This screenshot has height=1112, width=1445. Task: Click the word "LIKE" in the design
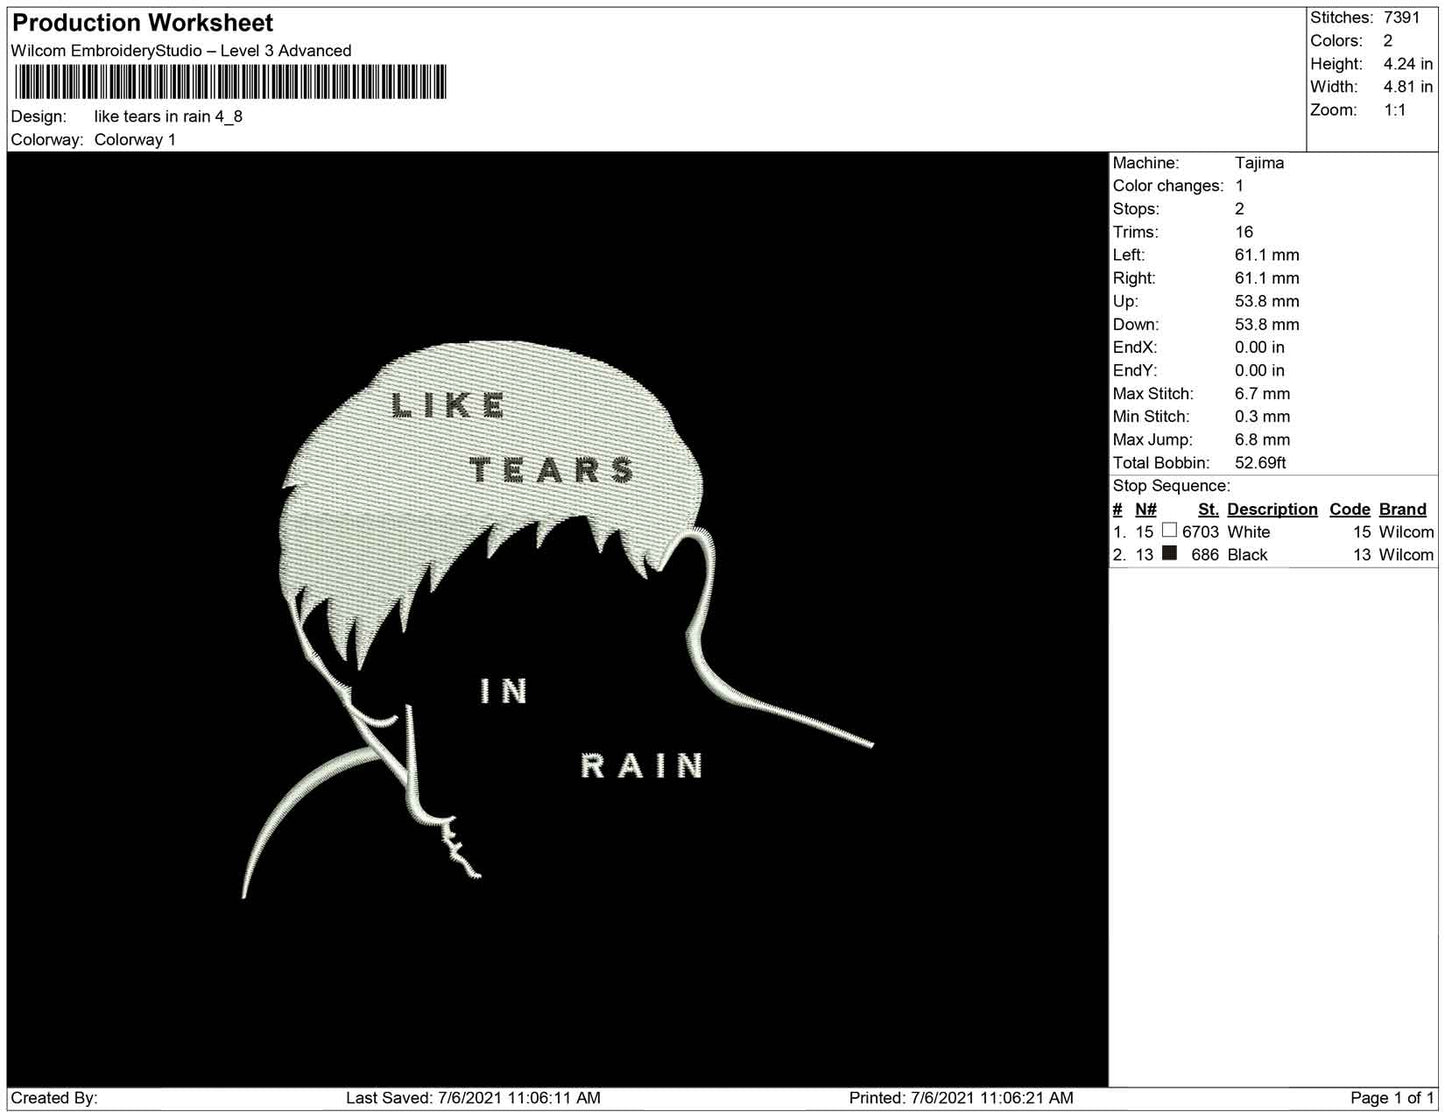coord(448,405)
